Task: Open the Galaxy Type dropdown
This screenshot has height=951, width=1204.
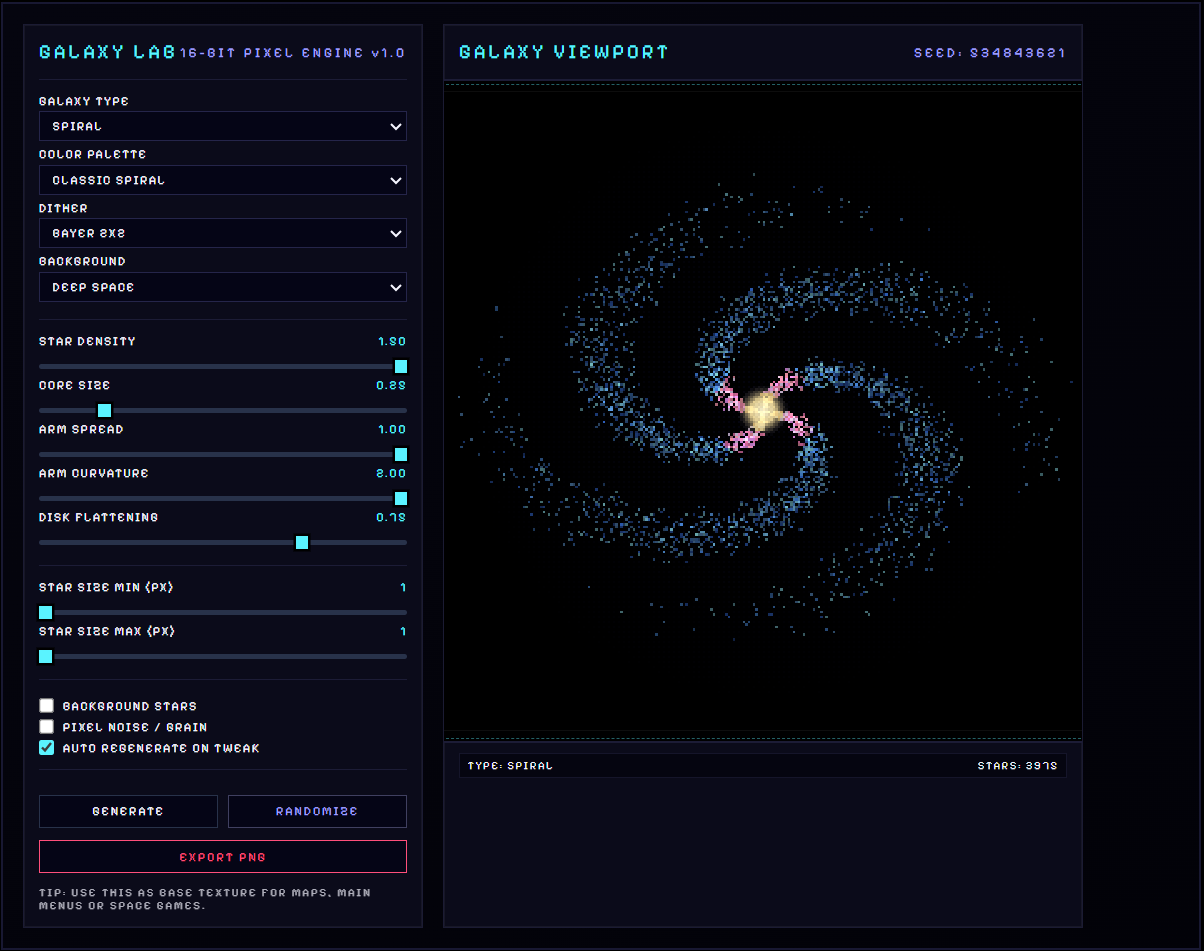Action: [222, 126]
